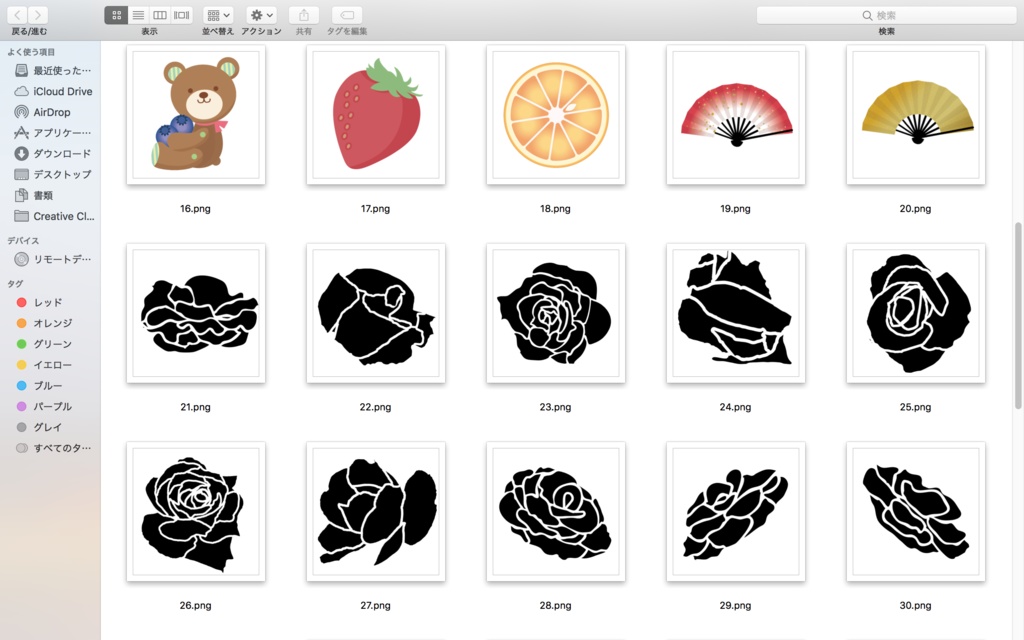Click the desktop monitor icon
1024x640 pixels.
[22, 174]
